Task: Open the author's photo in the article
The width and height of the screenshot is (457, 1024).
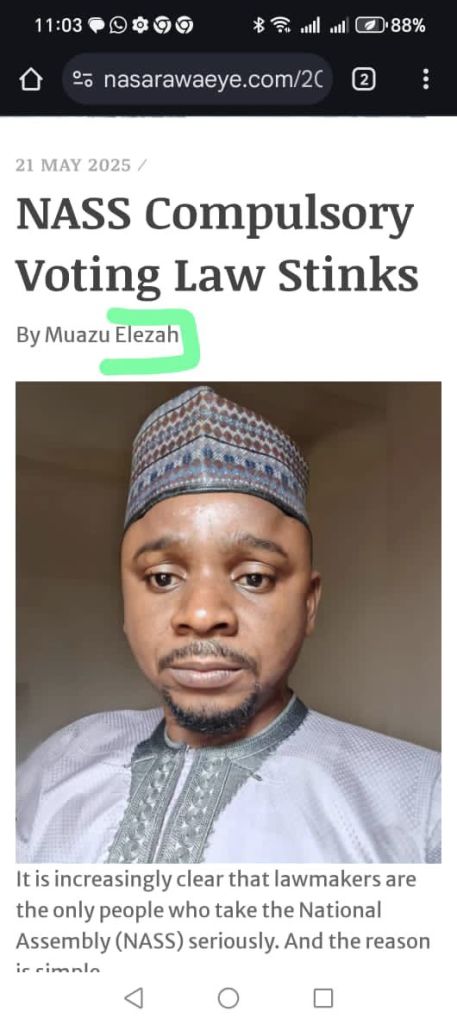Action: [228, 622]
